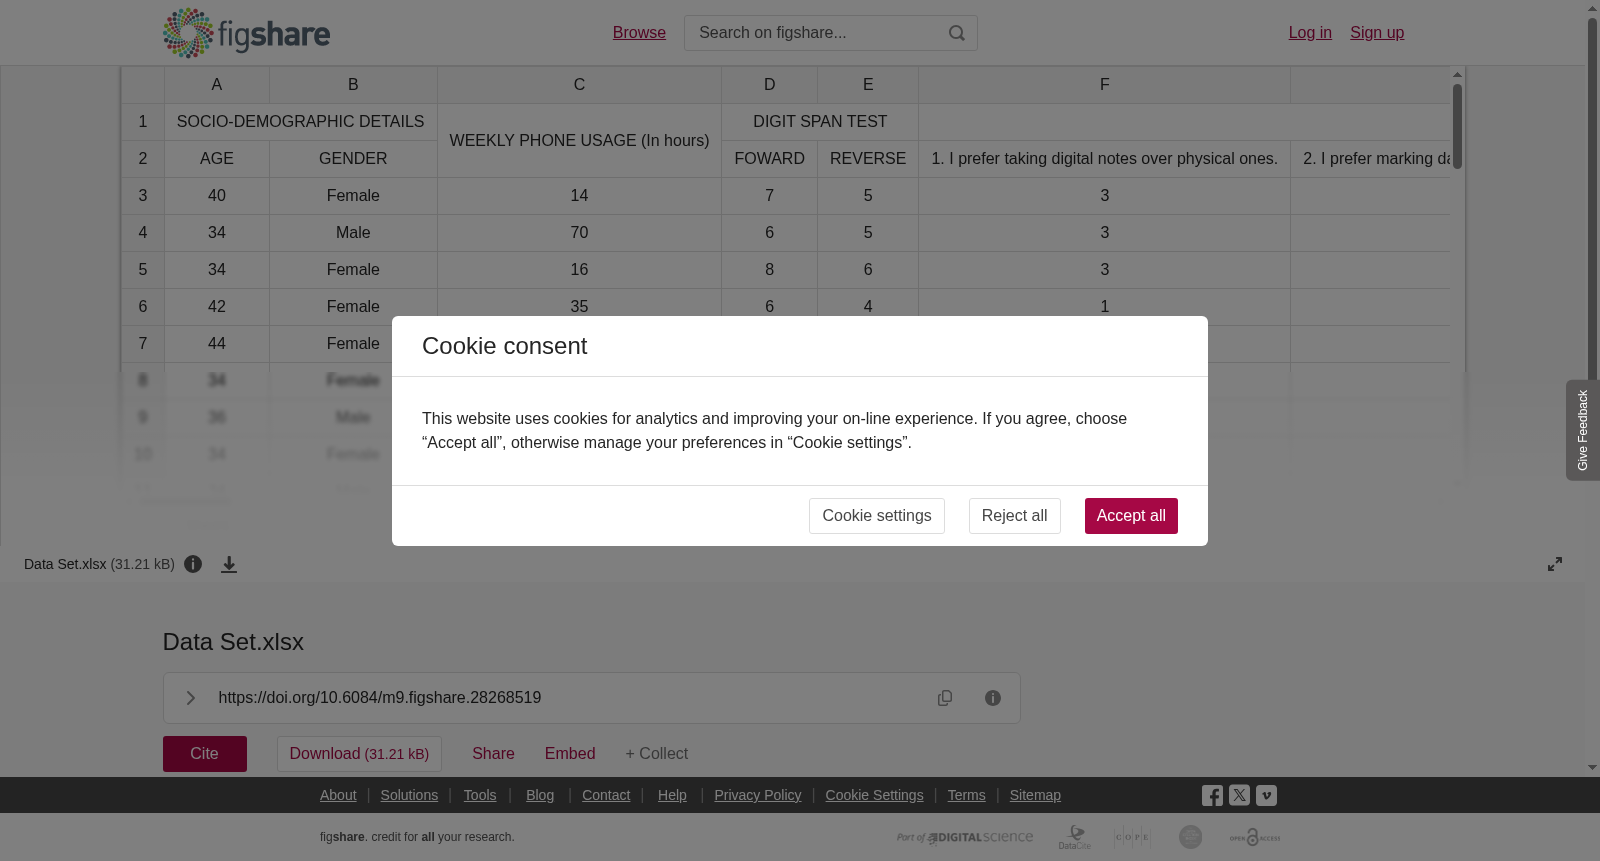
Task: Open Contact footer link
Action: (x=606, y=795)
